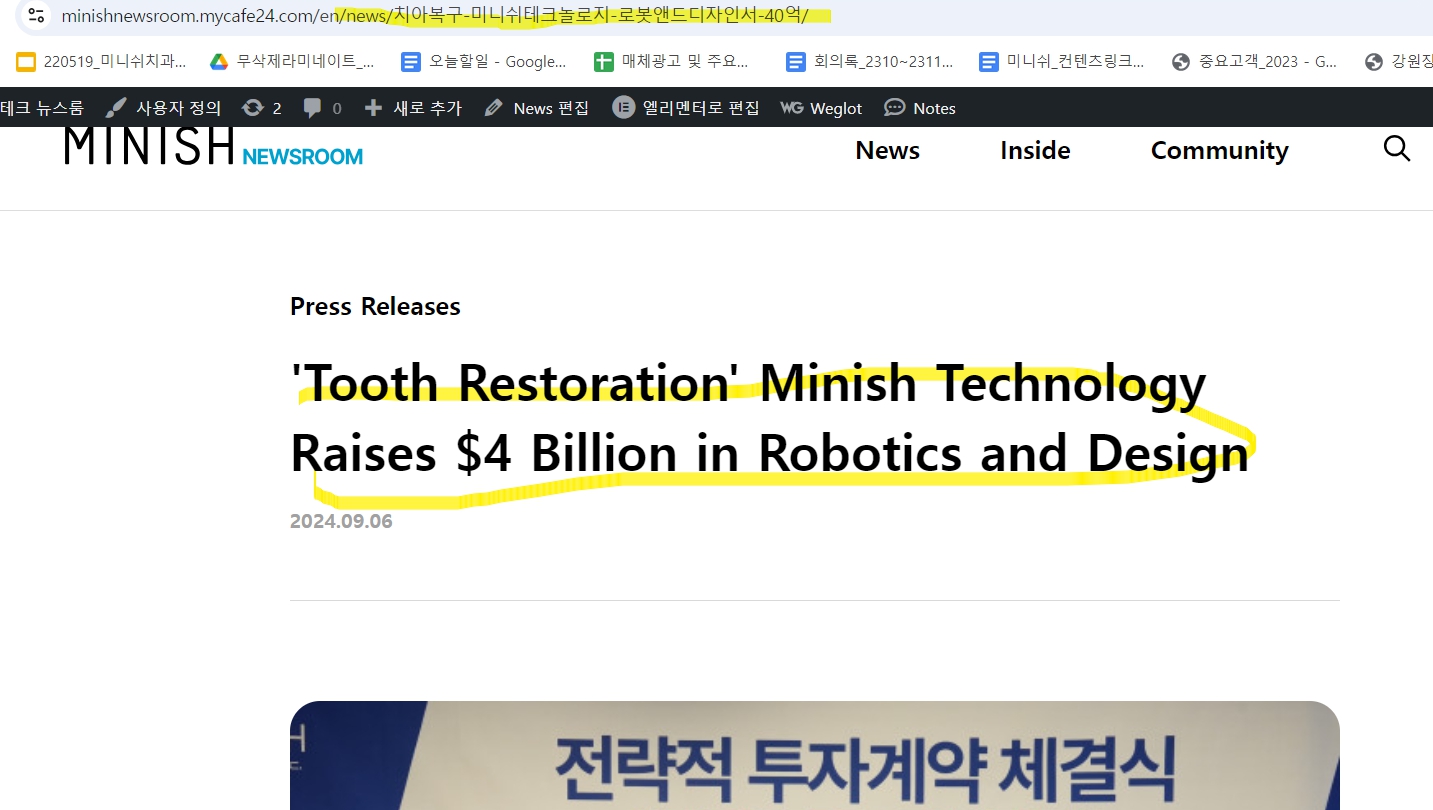The width and height of the screenshot is (1433, 810).
Task: Open the 테크 뉴스룸 site menu
Action: pos(42,108)
